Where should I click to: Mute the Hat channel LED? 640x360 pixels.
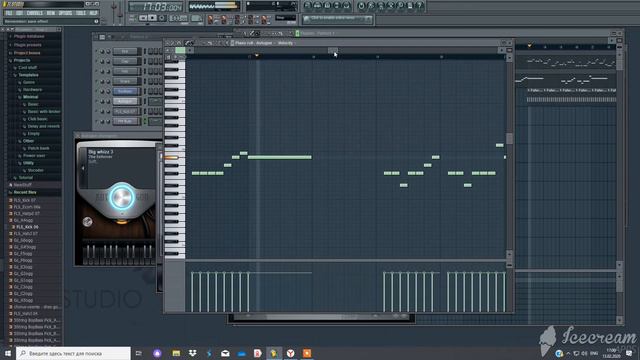coord(97,71)
